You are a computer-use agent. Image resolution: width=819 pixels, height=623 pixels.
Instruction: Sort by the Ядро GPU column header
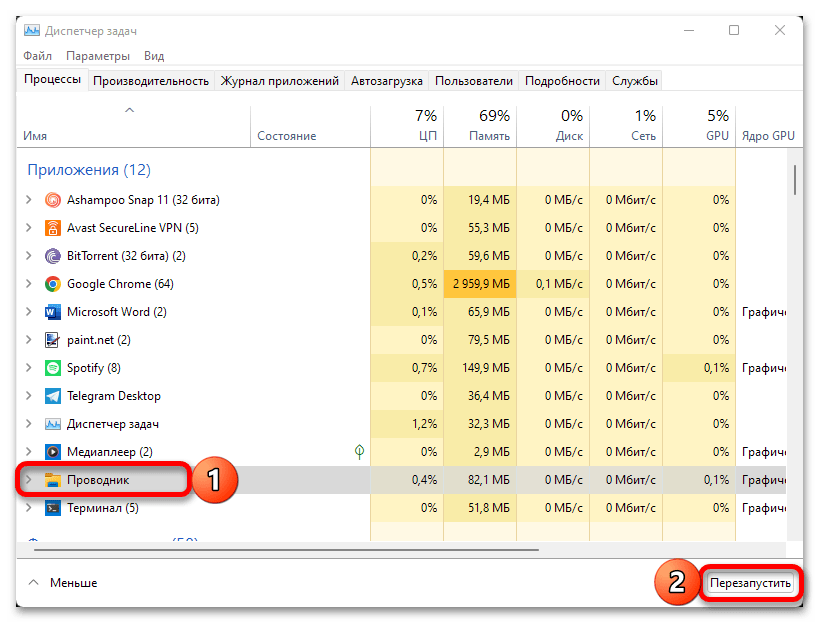point(768,126)
